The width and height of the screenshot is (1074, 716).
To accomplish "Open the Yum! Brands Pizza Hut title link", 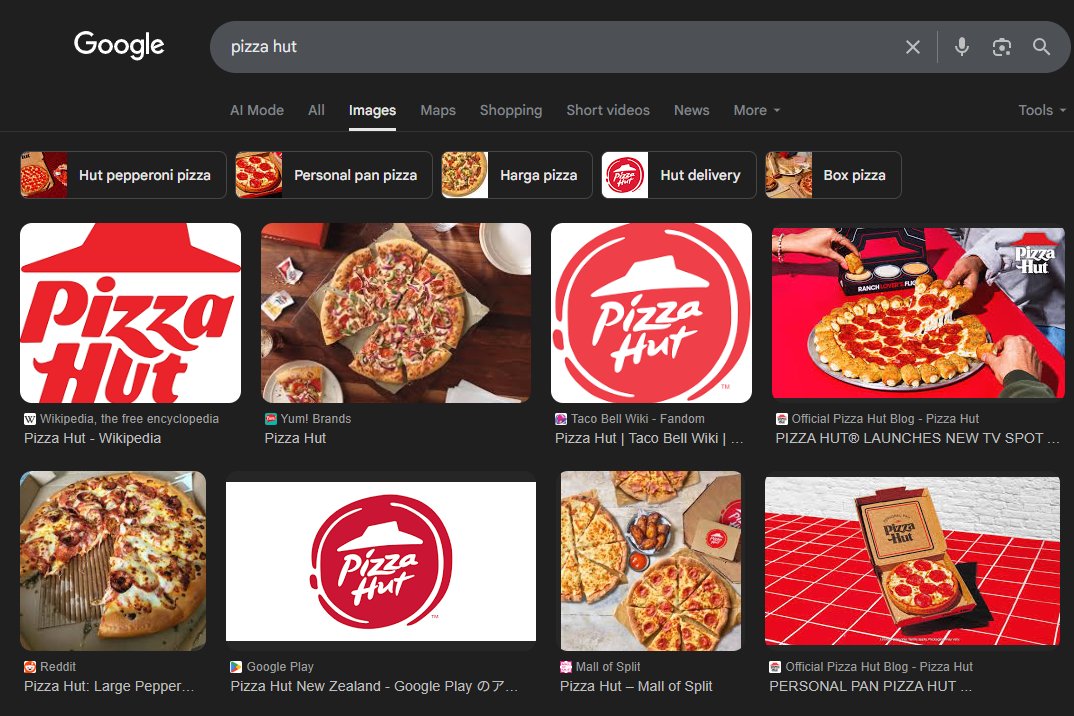I will coord(295,439).
